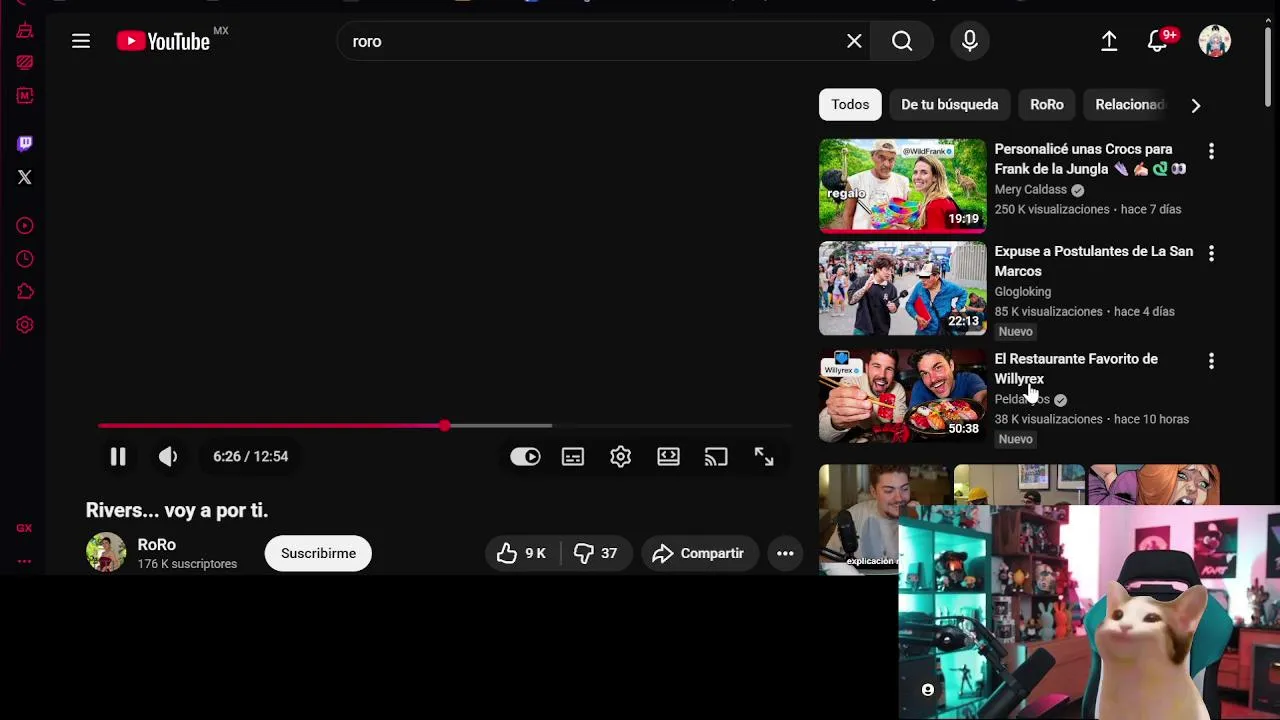
Task: Open options for the San Marcos video
Action: (x=1211, y=253)
